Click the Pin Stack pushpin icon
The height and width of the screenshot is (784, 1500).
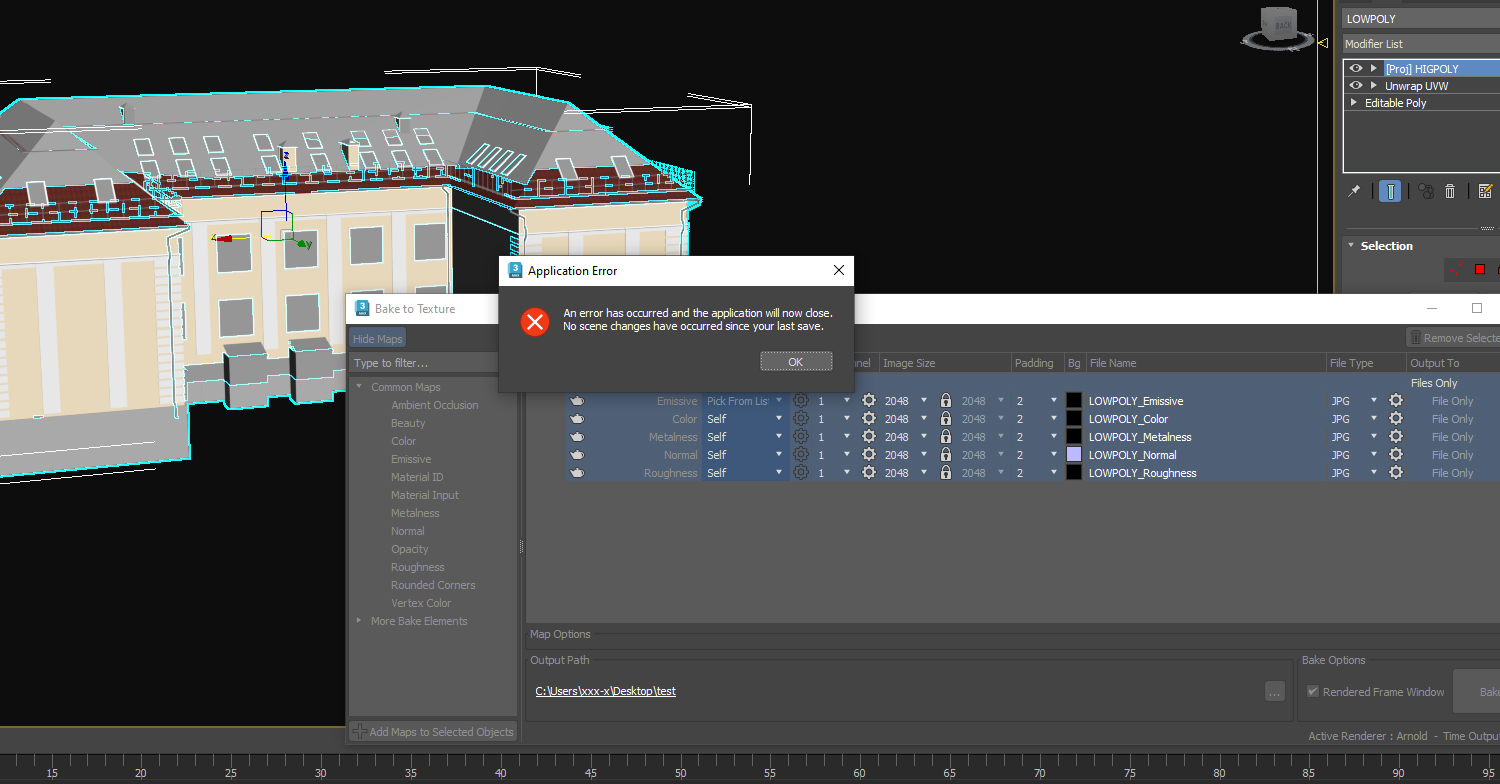(x=1354, y=191)
